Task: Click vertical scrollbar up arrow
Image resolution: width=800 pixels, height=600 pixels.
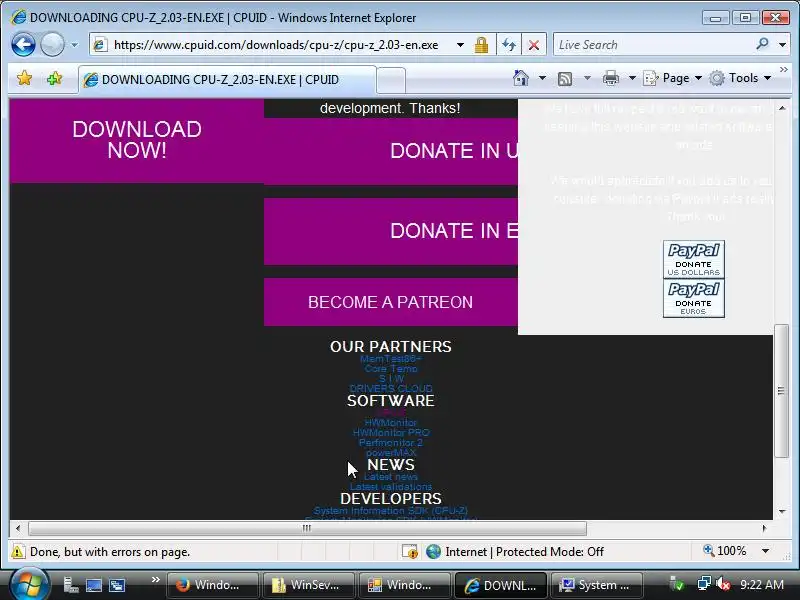Action: point(782,108)
